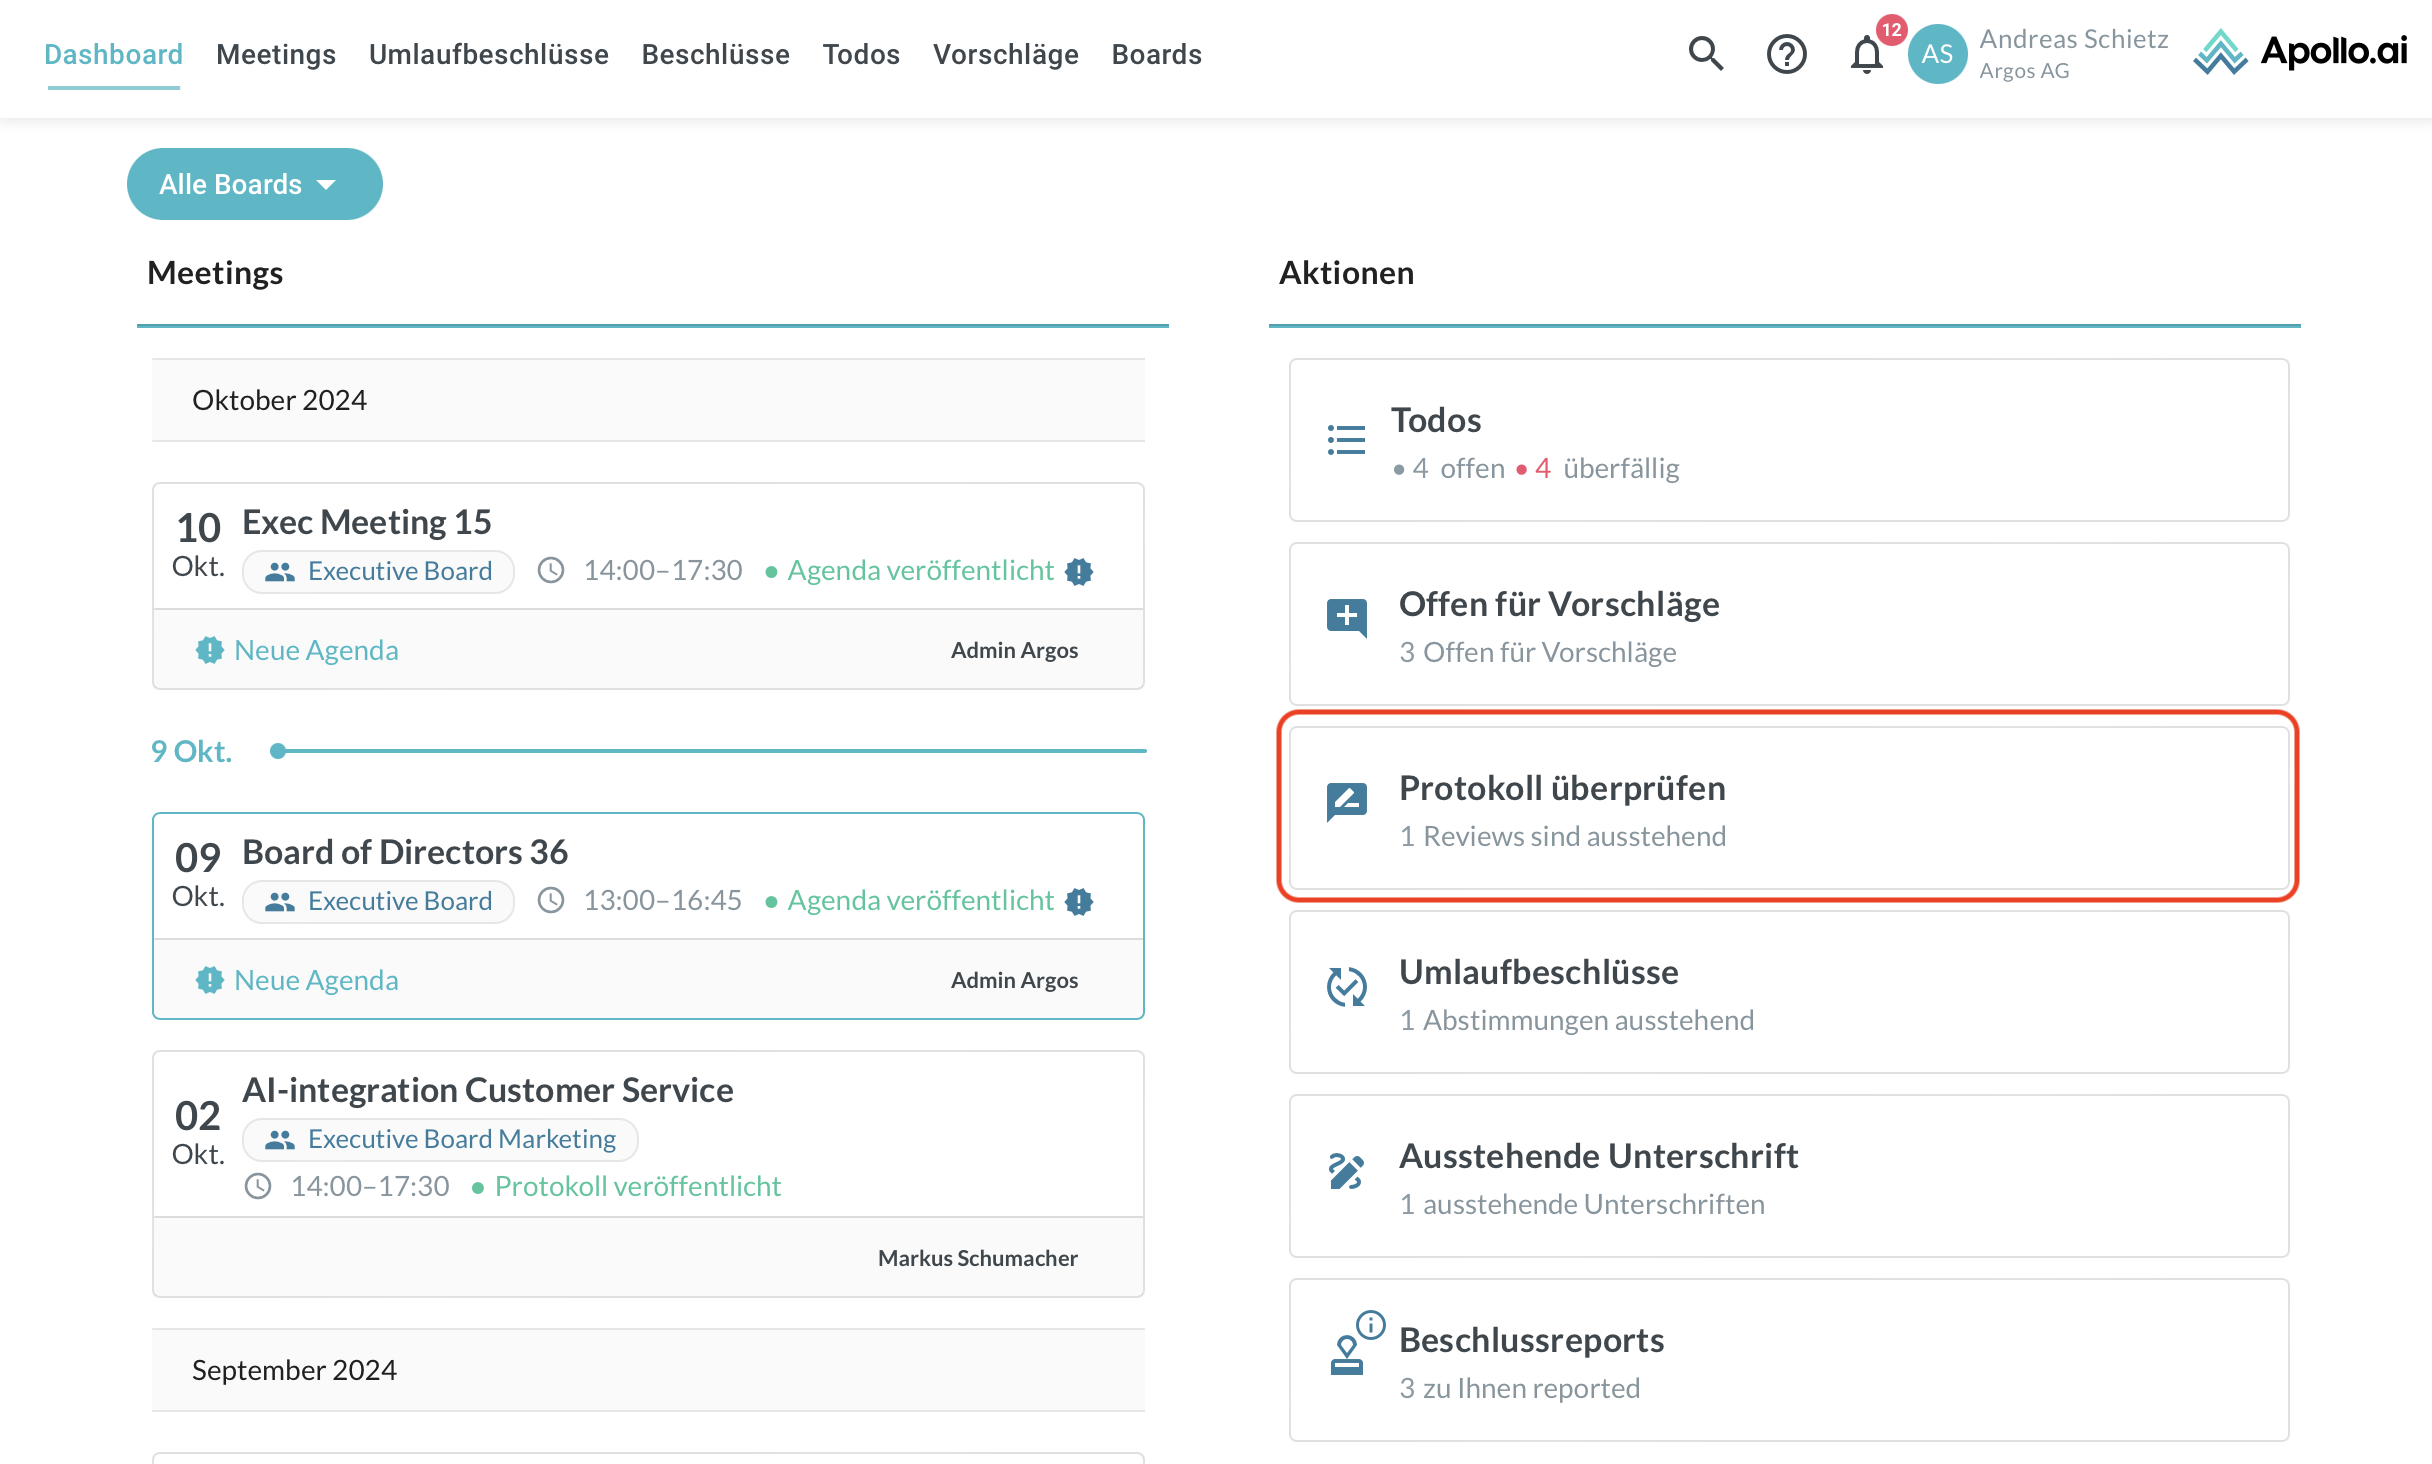Click the 9 Okt. timeline marker dot

click(278, 751)
